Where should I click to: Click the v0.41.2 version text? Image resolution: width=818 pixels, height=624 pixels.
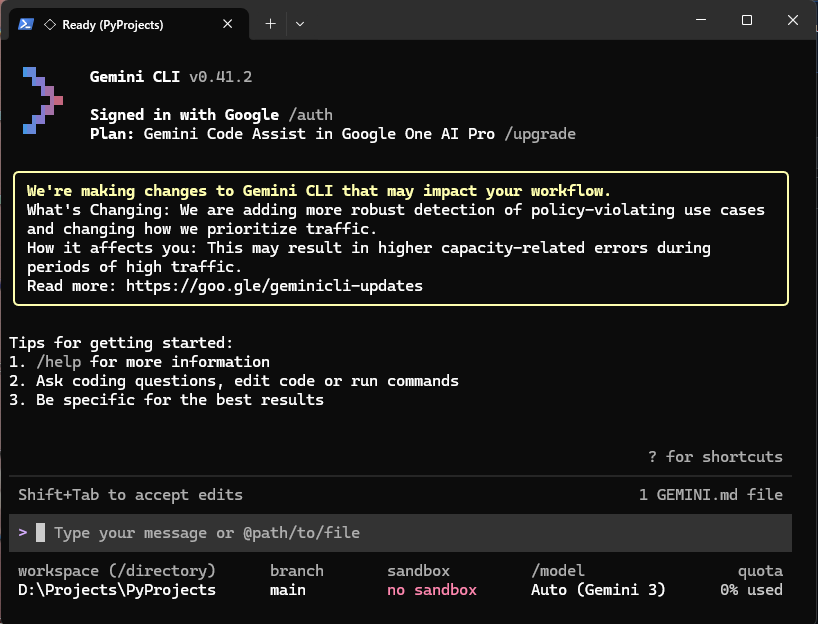coord(221,77)
